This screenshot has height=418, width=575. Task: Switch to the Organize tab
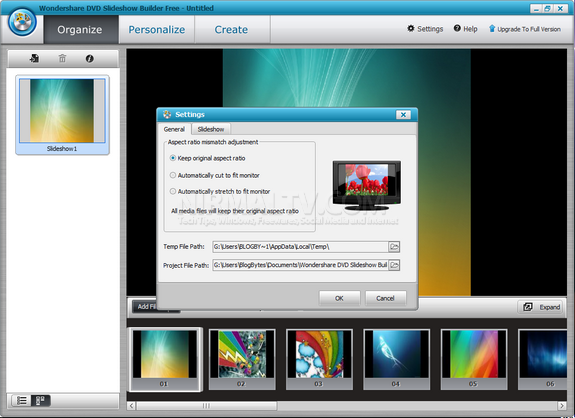[80, 29]
